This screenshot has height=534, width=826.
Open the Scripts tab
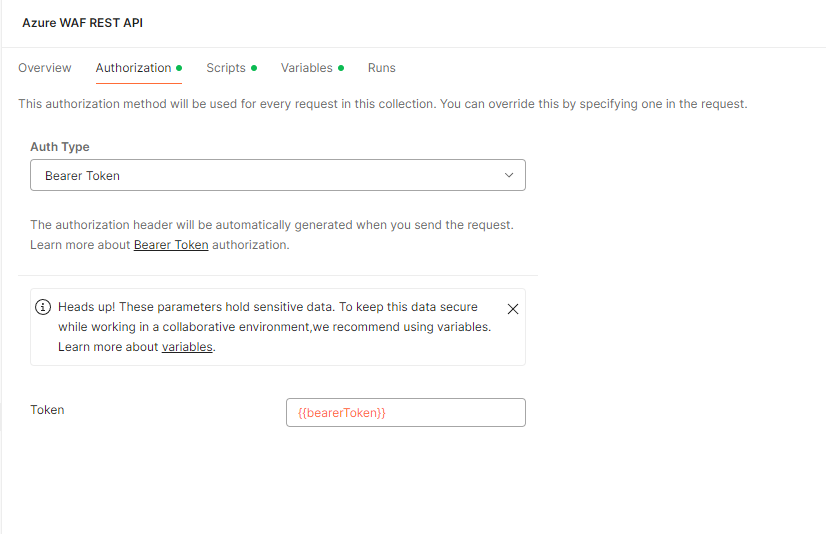(226, 68)
